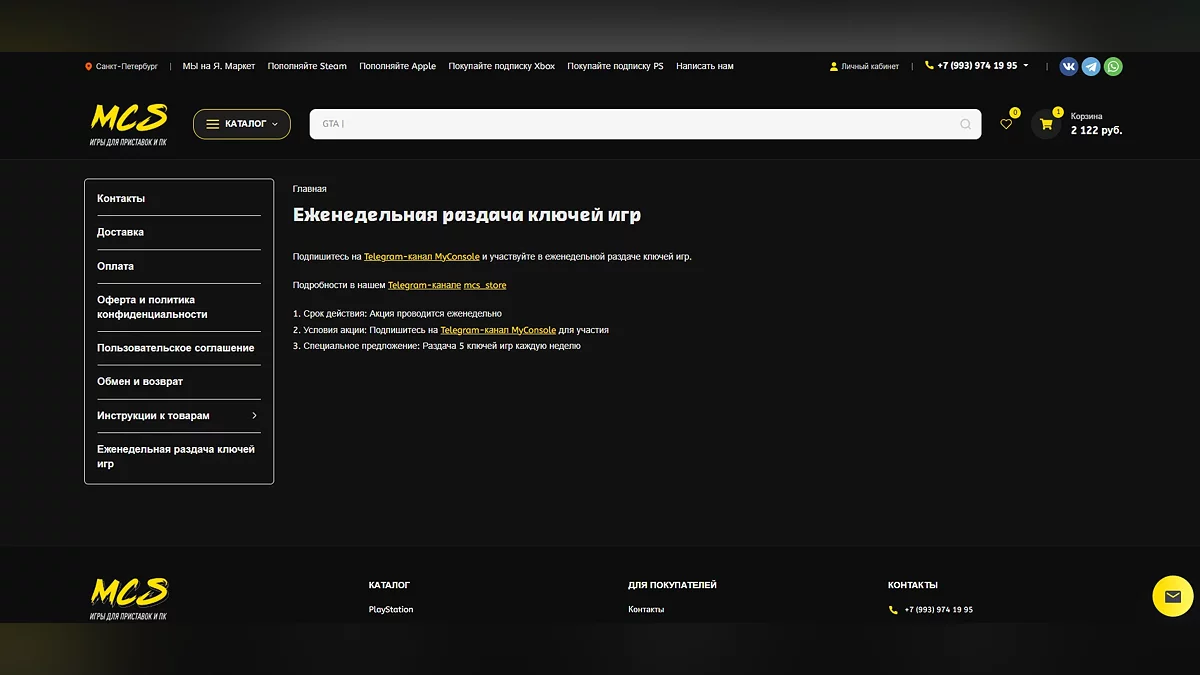Open Обмен и возврат sidebar item
The height and width of the screenshot is (675, 1200).
[x=140, y=381]
